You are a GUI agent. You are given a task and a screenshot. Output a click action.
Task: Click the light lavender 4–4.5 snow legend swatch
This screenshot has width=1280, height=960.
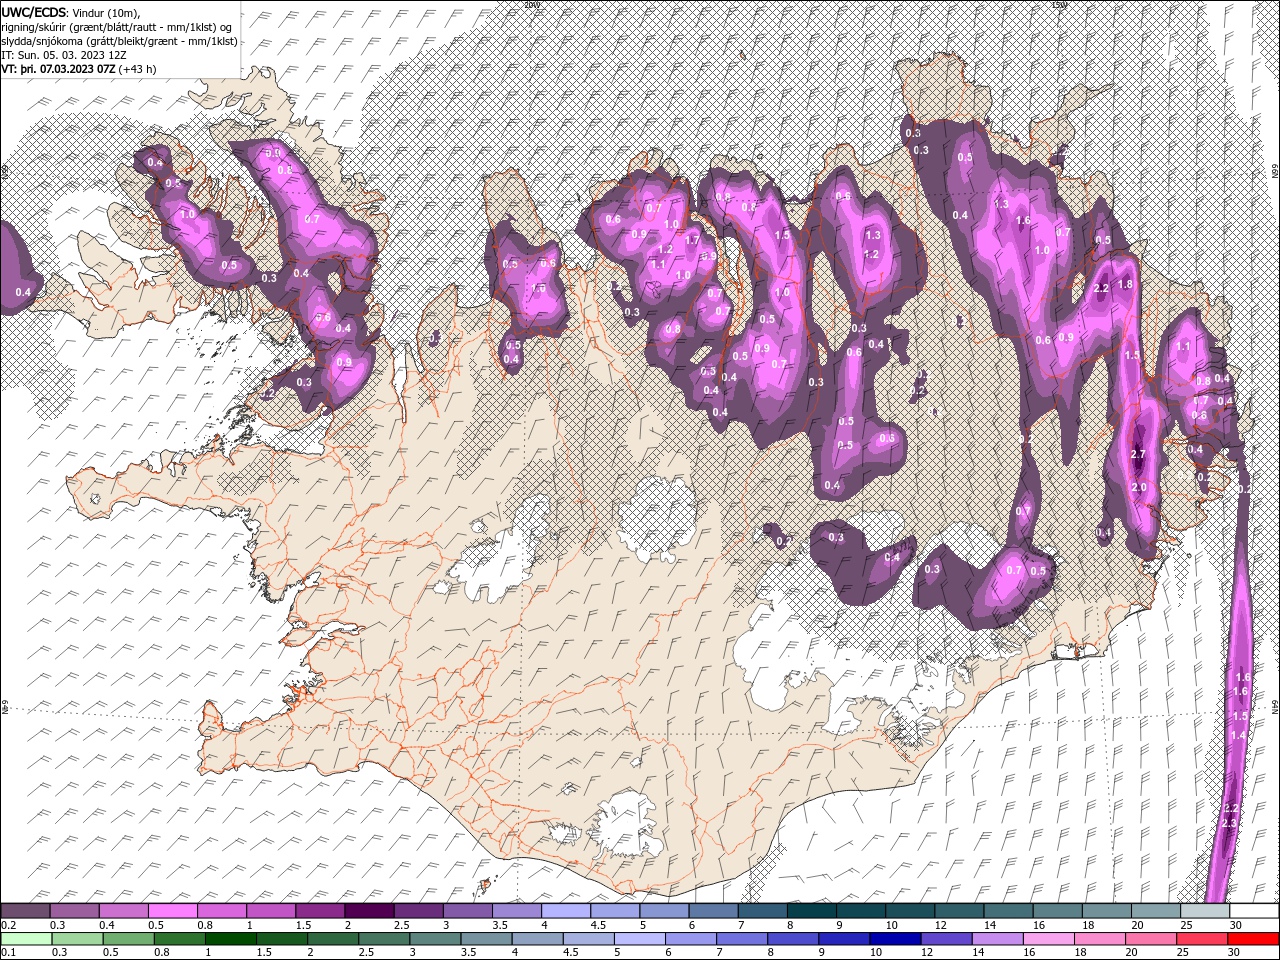click(x=565, y=911)
